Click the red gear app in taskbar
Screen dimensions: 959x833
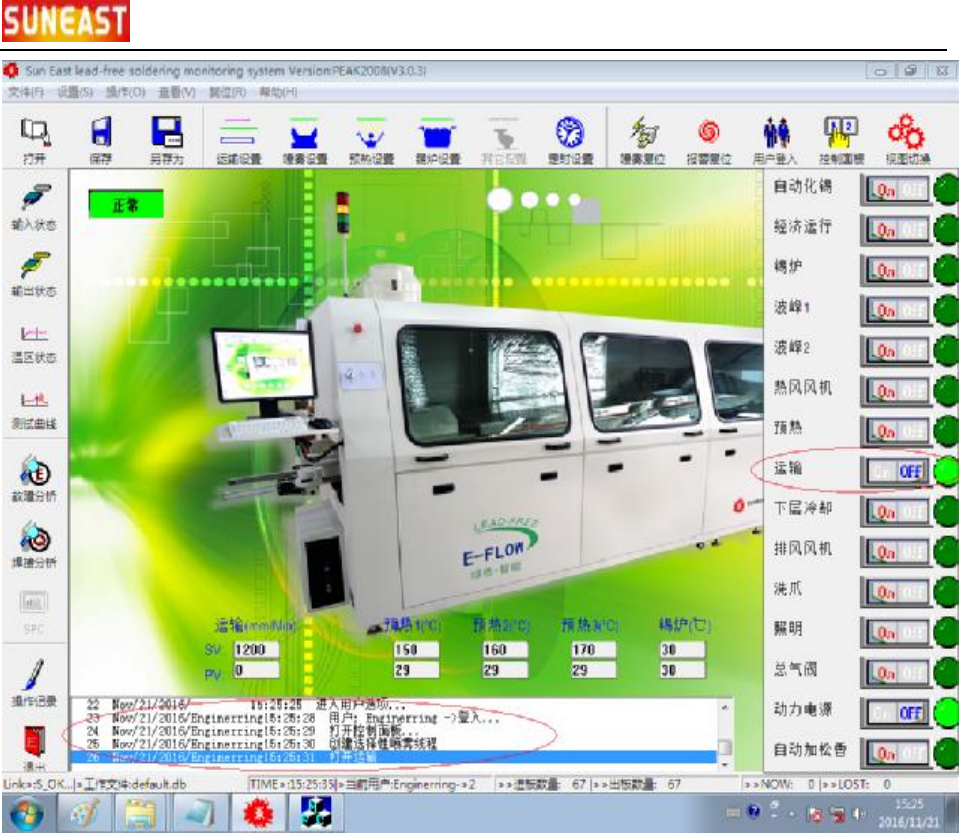coord(258,813)
